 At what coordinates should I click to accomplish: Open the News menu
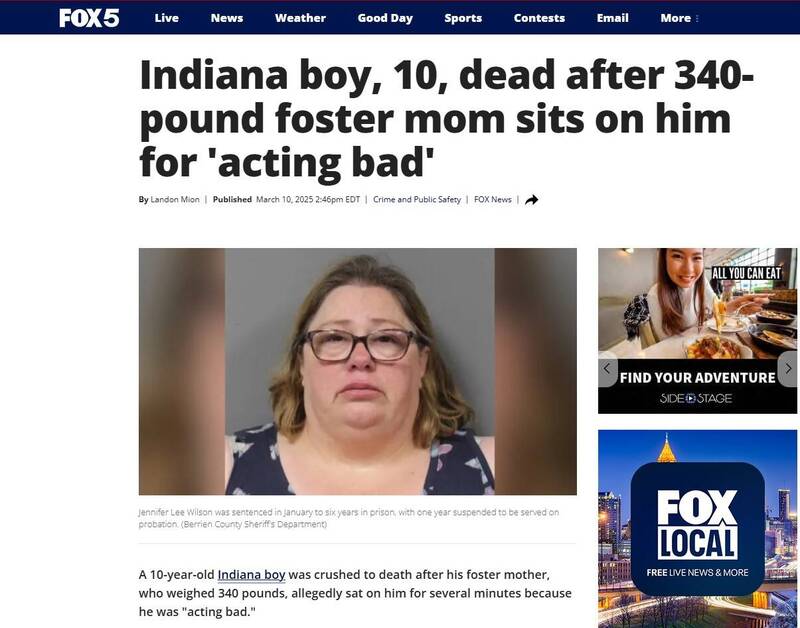coord(227,18)
